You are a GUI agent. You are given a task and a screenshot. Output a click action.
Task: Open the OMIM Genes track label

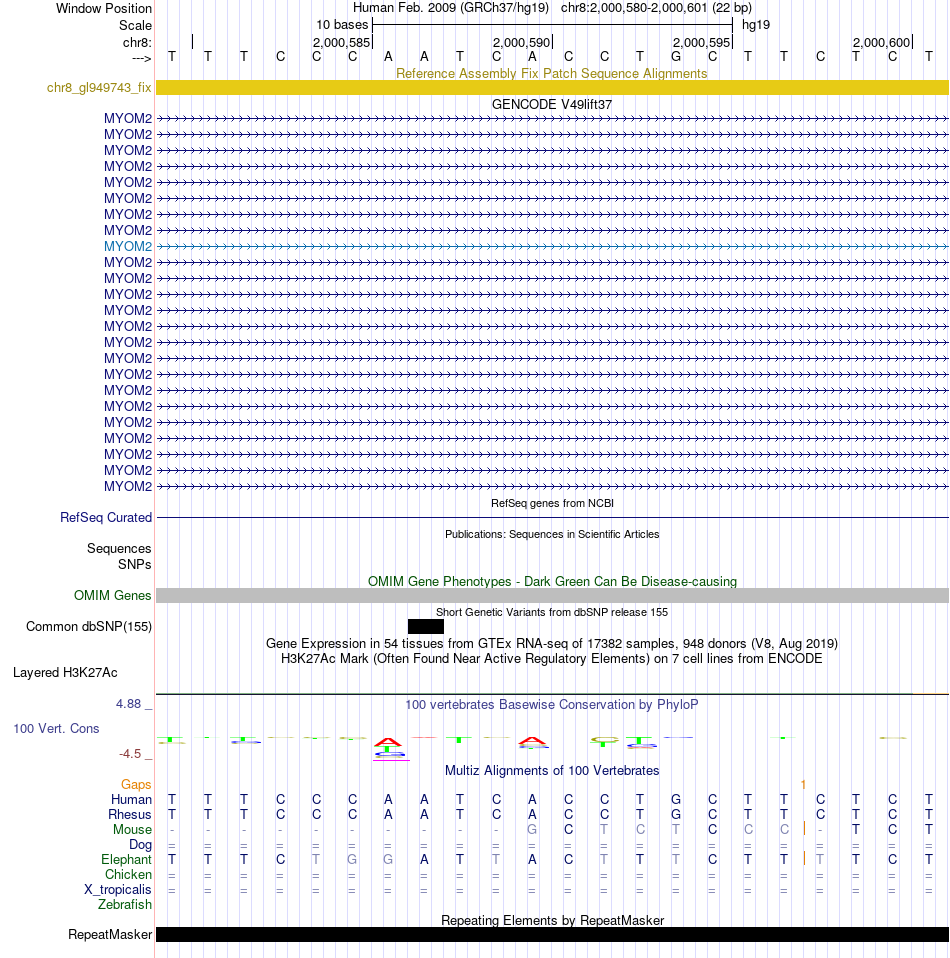pos(112,596)
